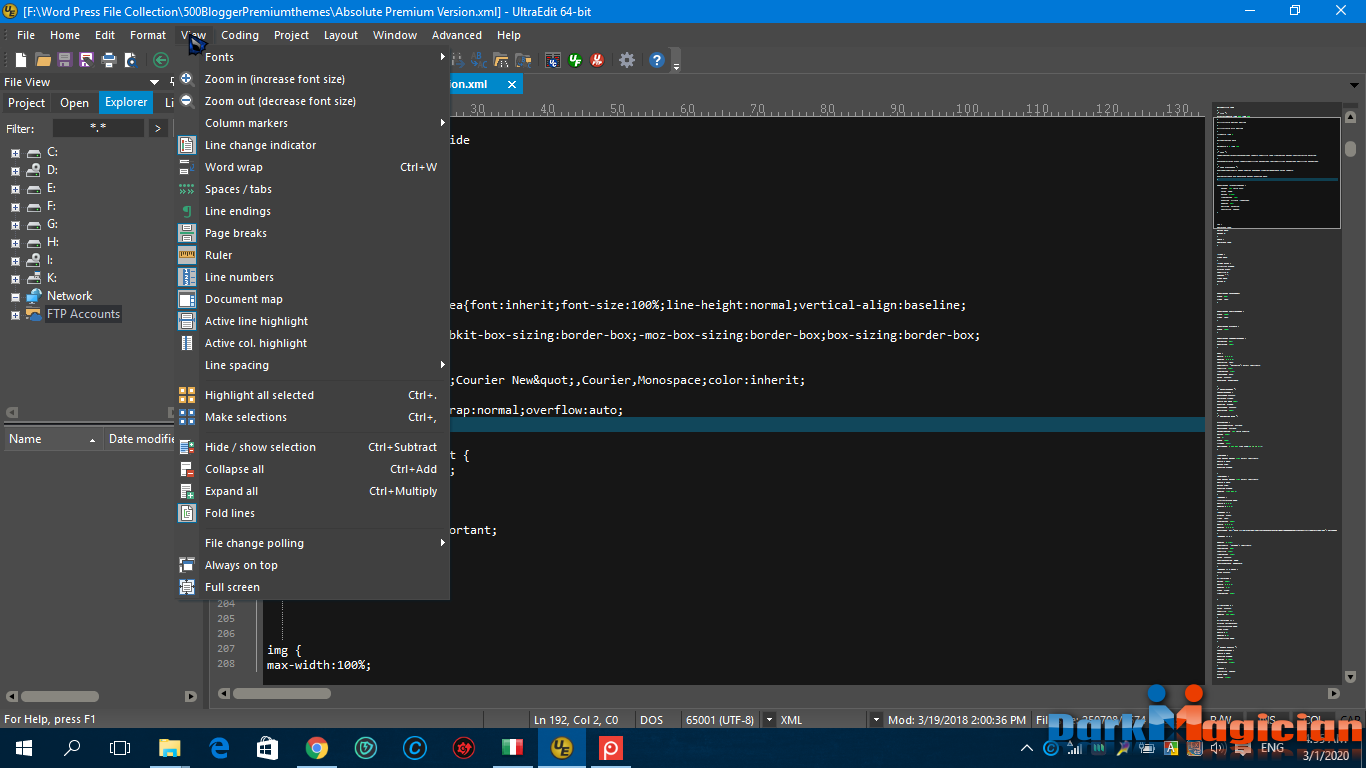Click the green Back arrow icon
The width and height of the screenshot is (1366, 768).
[x=160, y=60]
